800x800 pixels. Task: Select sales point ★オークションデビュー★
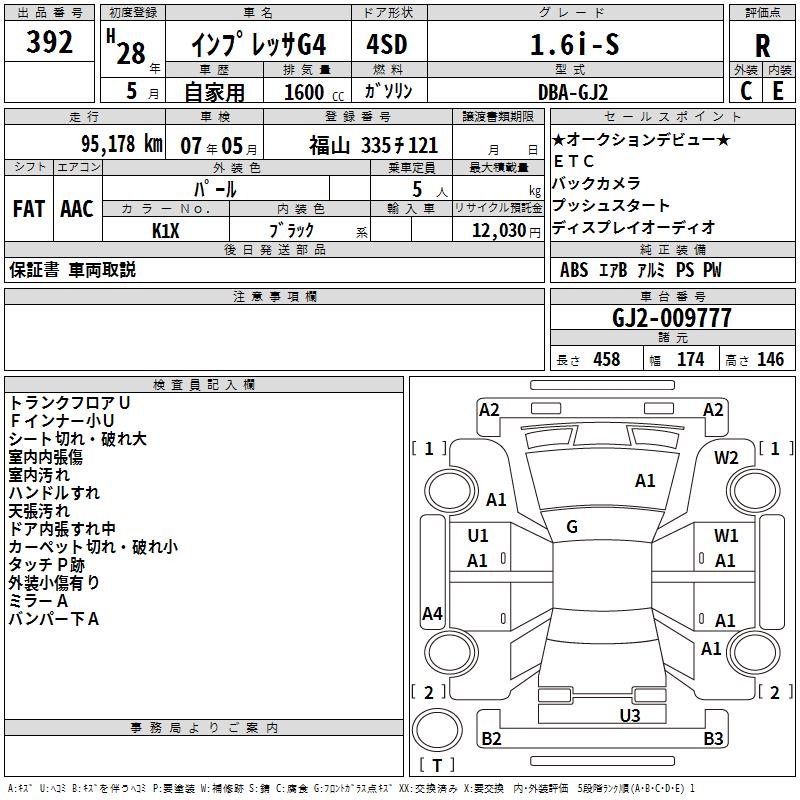(641, 139)
